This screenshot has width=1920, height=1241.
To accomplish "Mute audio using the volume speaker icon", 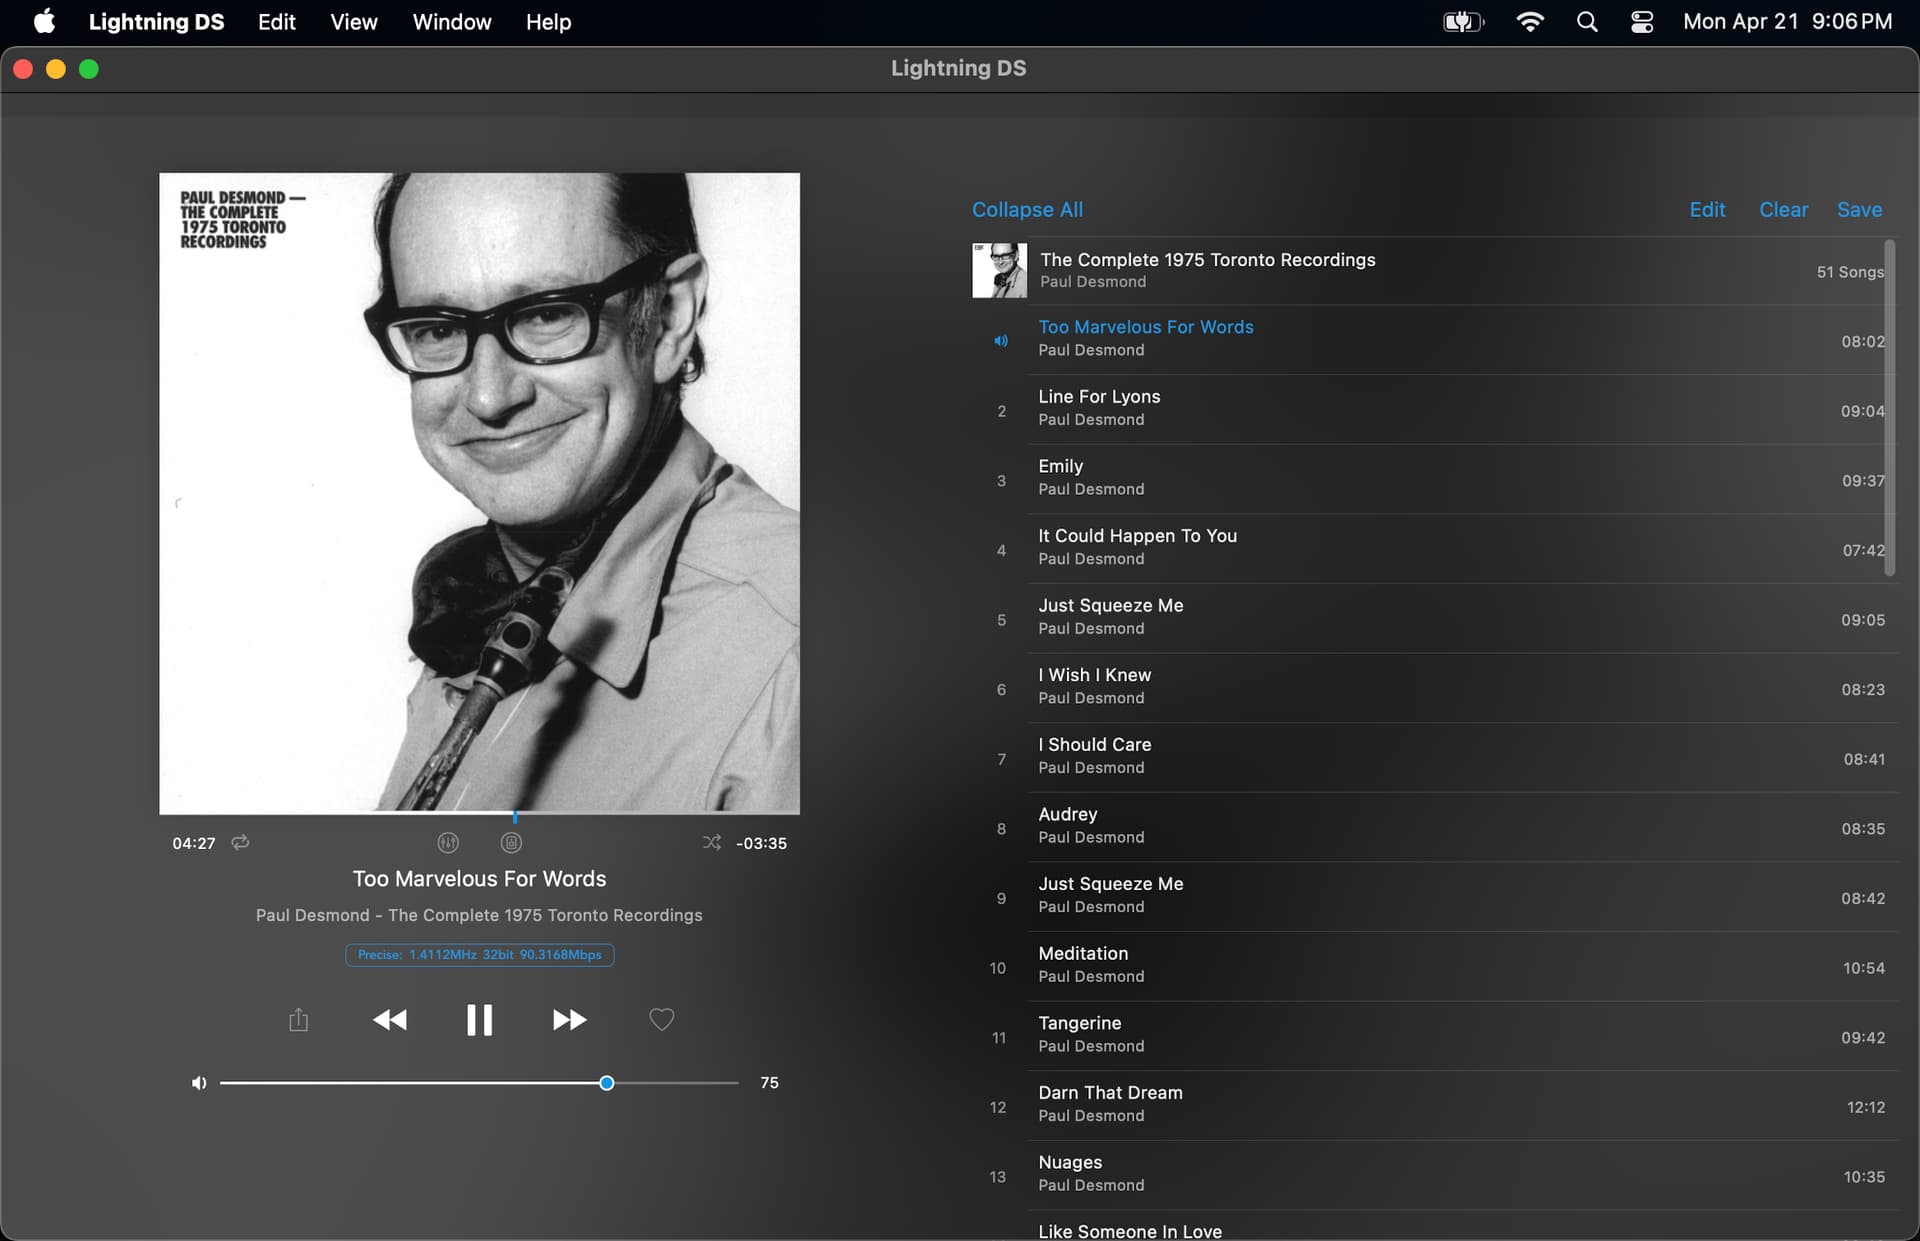I will click(x=199, y=1083).
